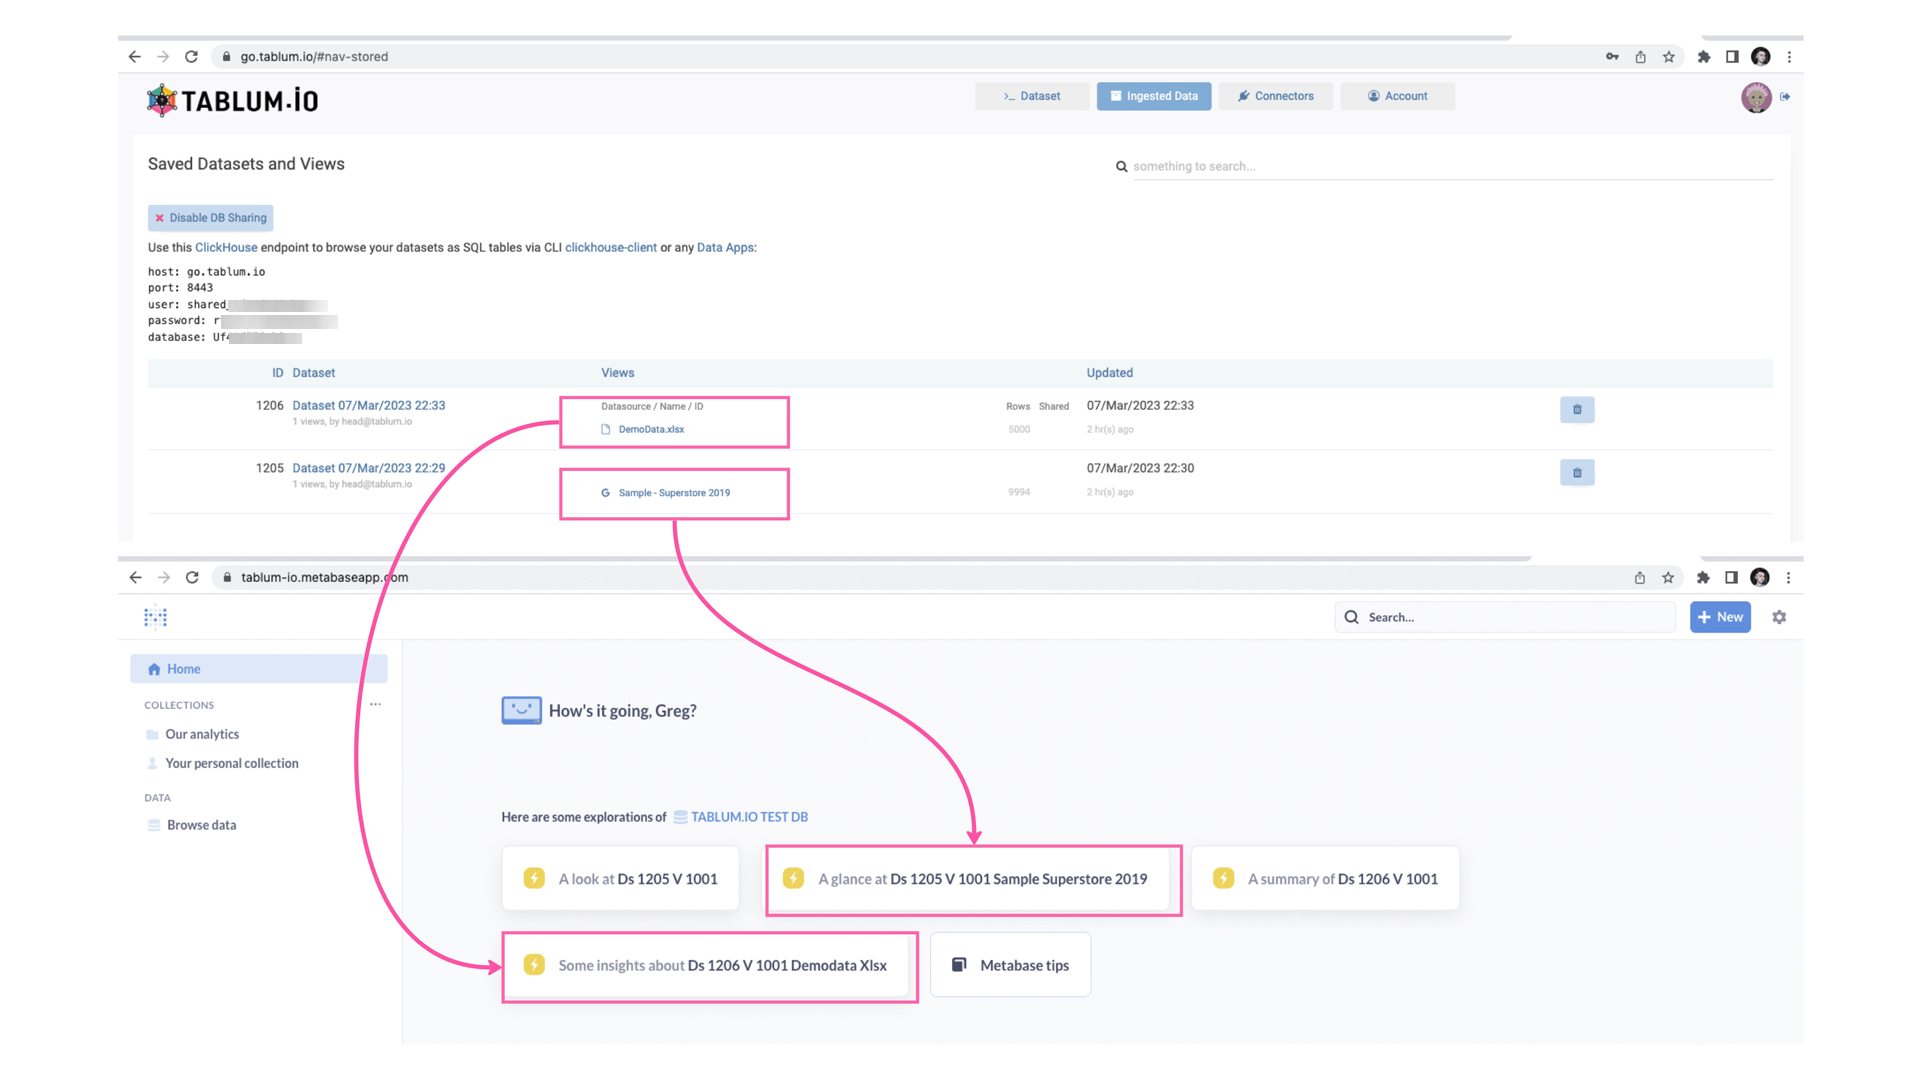Reload the go.tablum.io page

(191, 57)
